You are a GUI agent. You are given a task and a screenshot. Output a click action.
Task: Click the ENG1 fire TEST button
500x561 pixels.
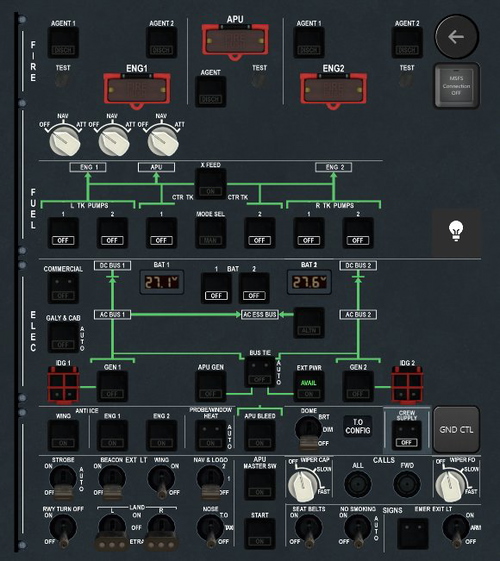tap(63, 81)
